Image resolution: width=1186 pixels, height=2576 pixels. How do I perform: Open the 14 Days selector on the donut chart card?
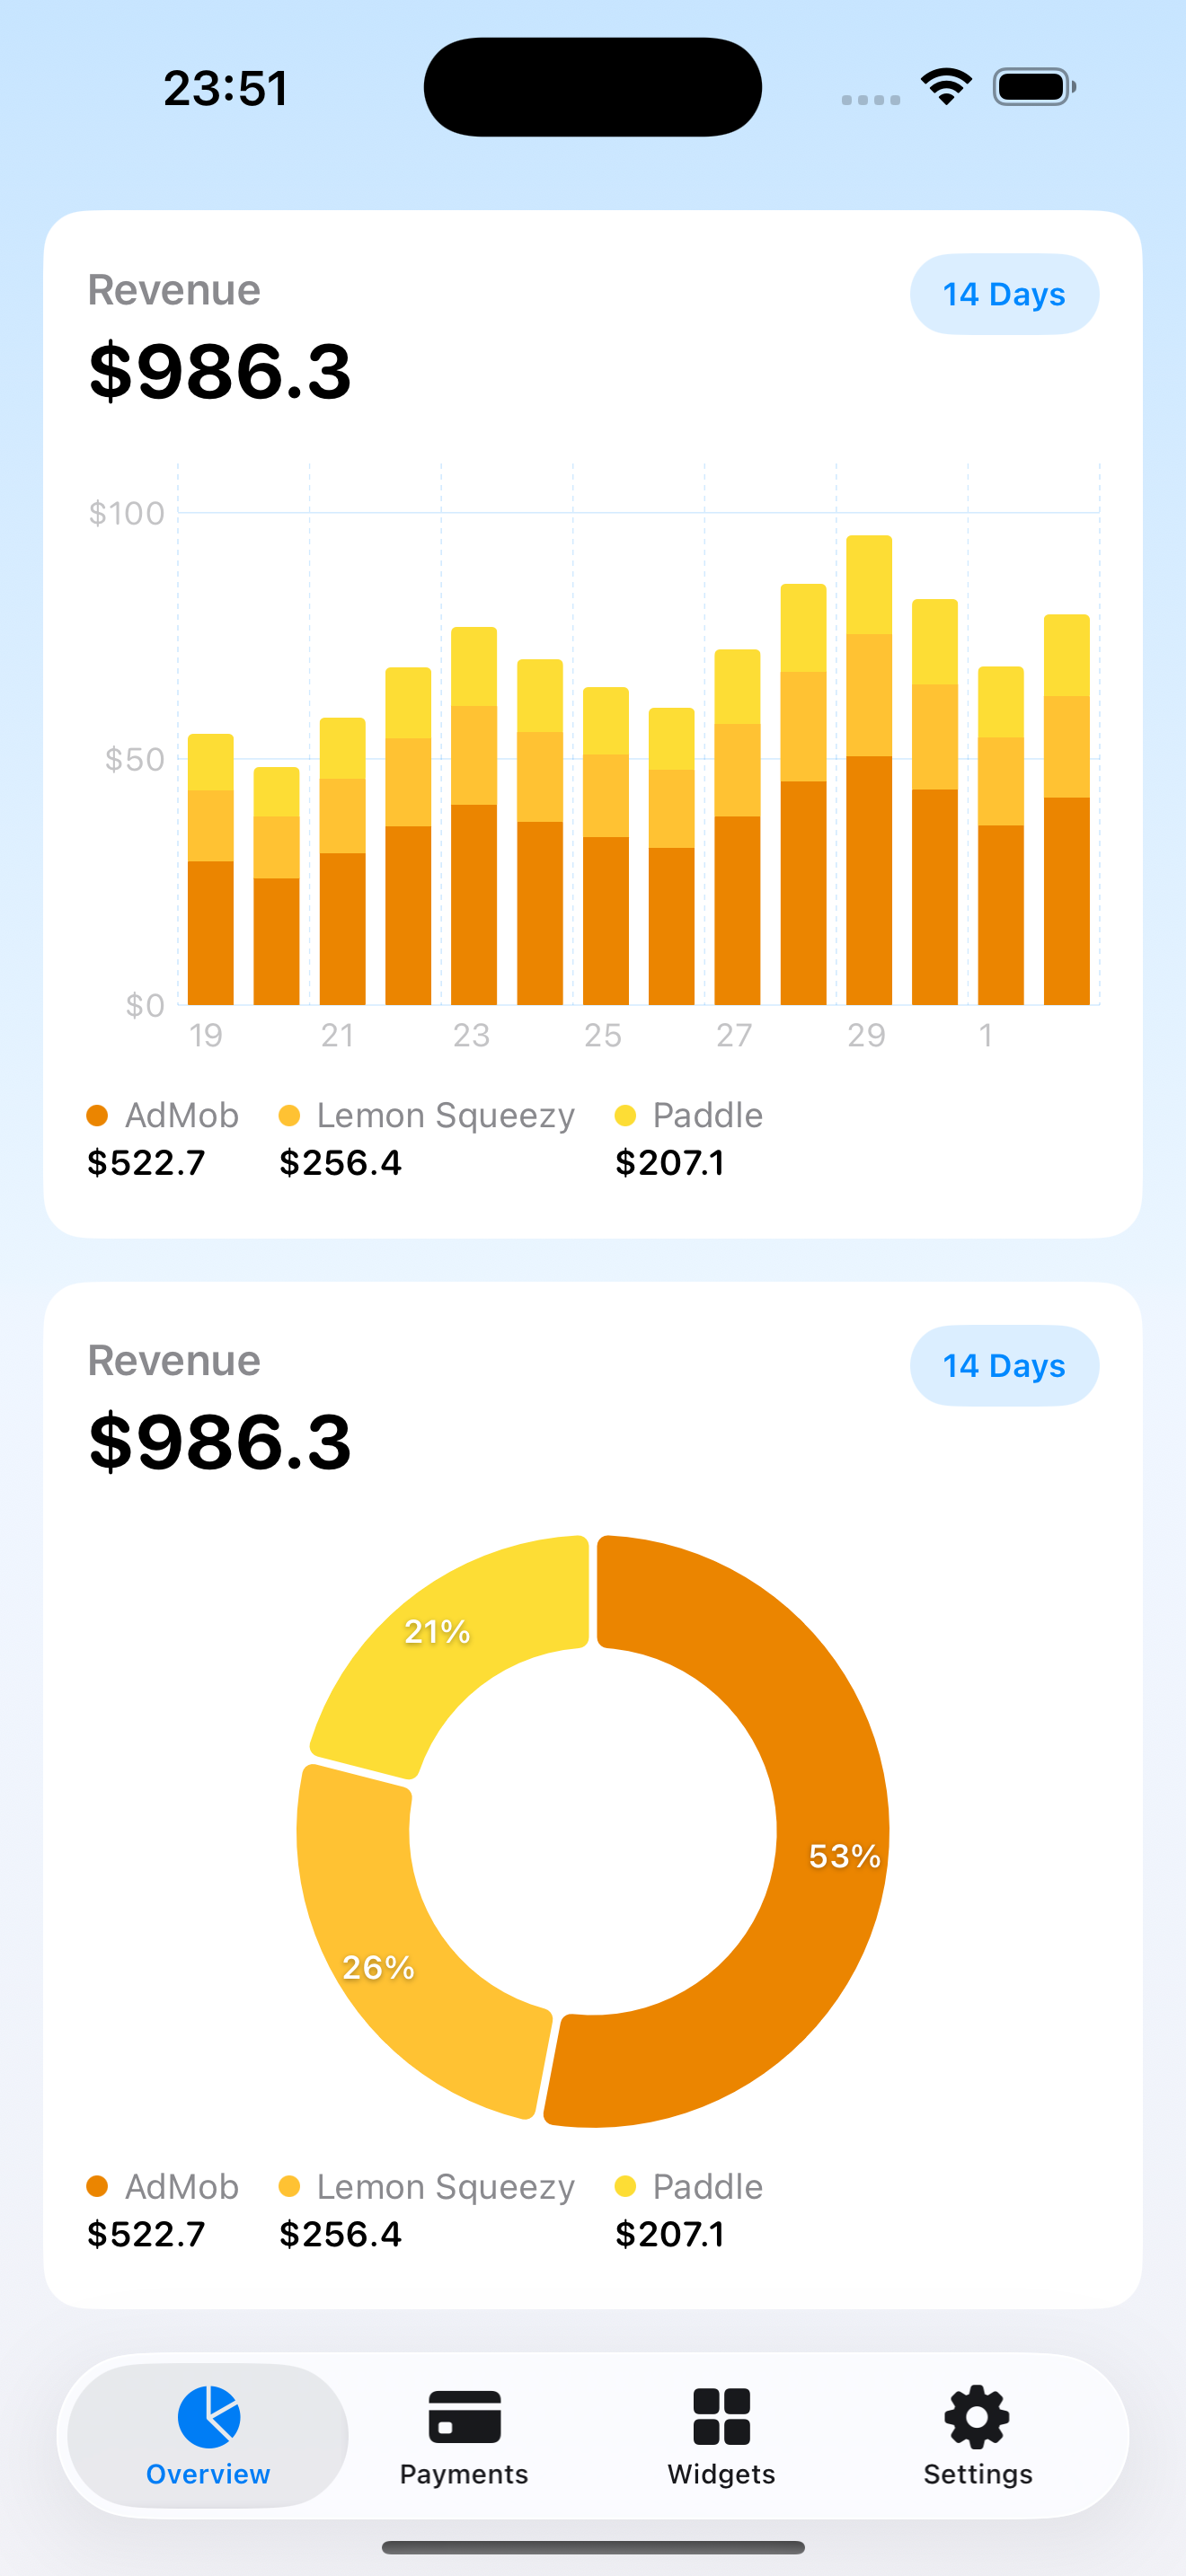1004,1365
